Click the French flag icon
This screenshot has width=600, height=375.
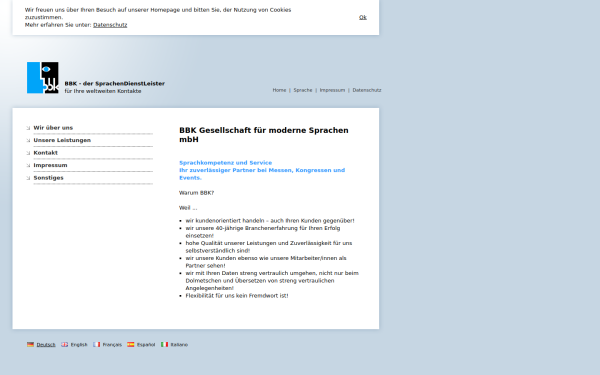pos(96,344)
